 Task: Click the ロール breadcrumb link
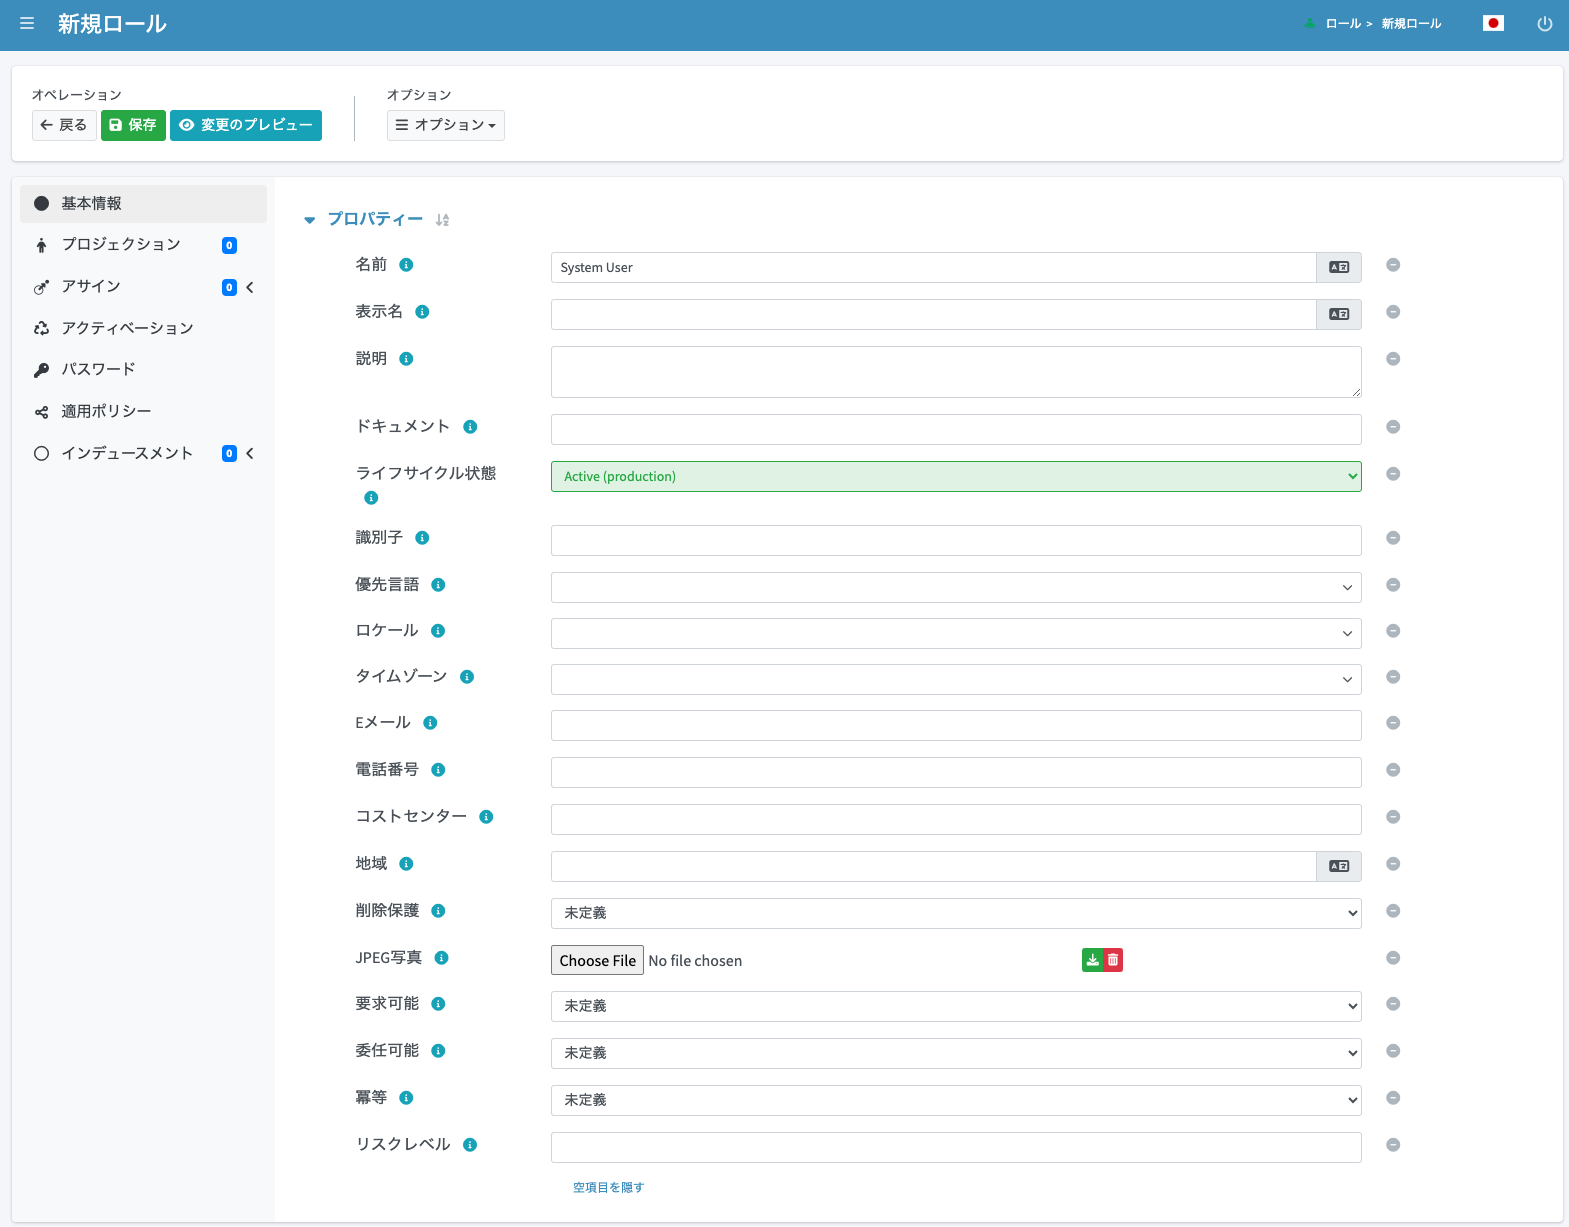click(x=1342, y=24)
